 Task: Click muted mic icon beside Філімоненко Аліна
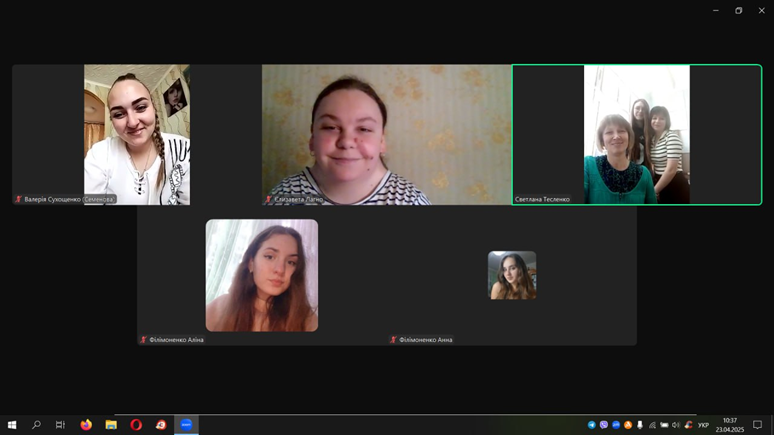coord(144,340)
